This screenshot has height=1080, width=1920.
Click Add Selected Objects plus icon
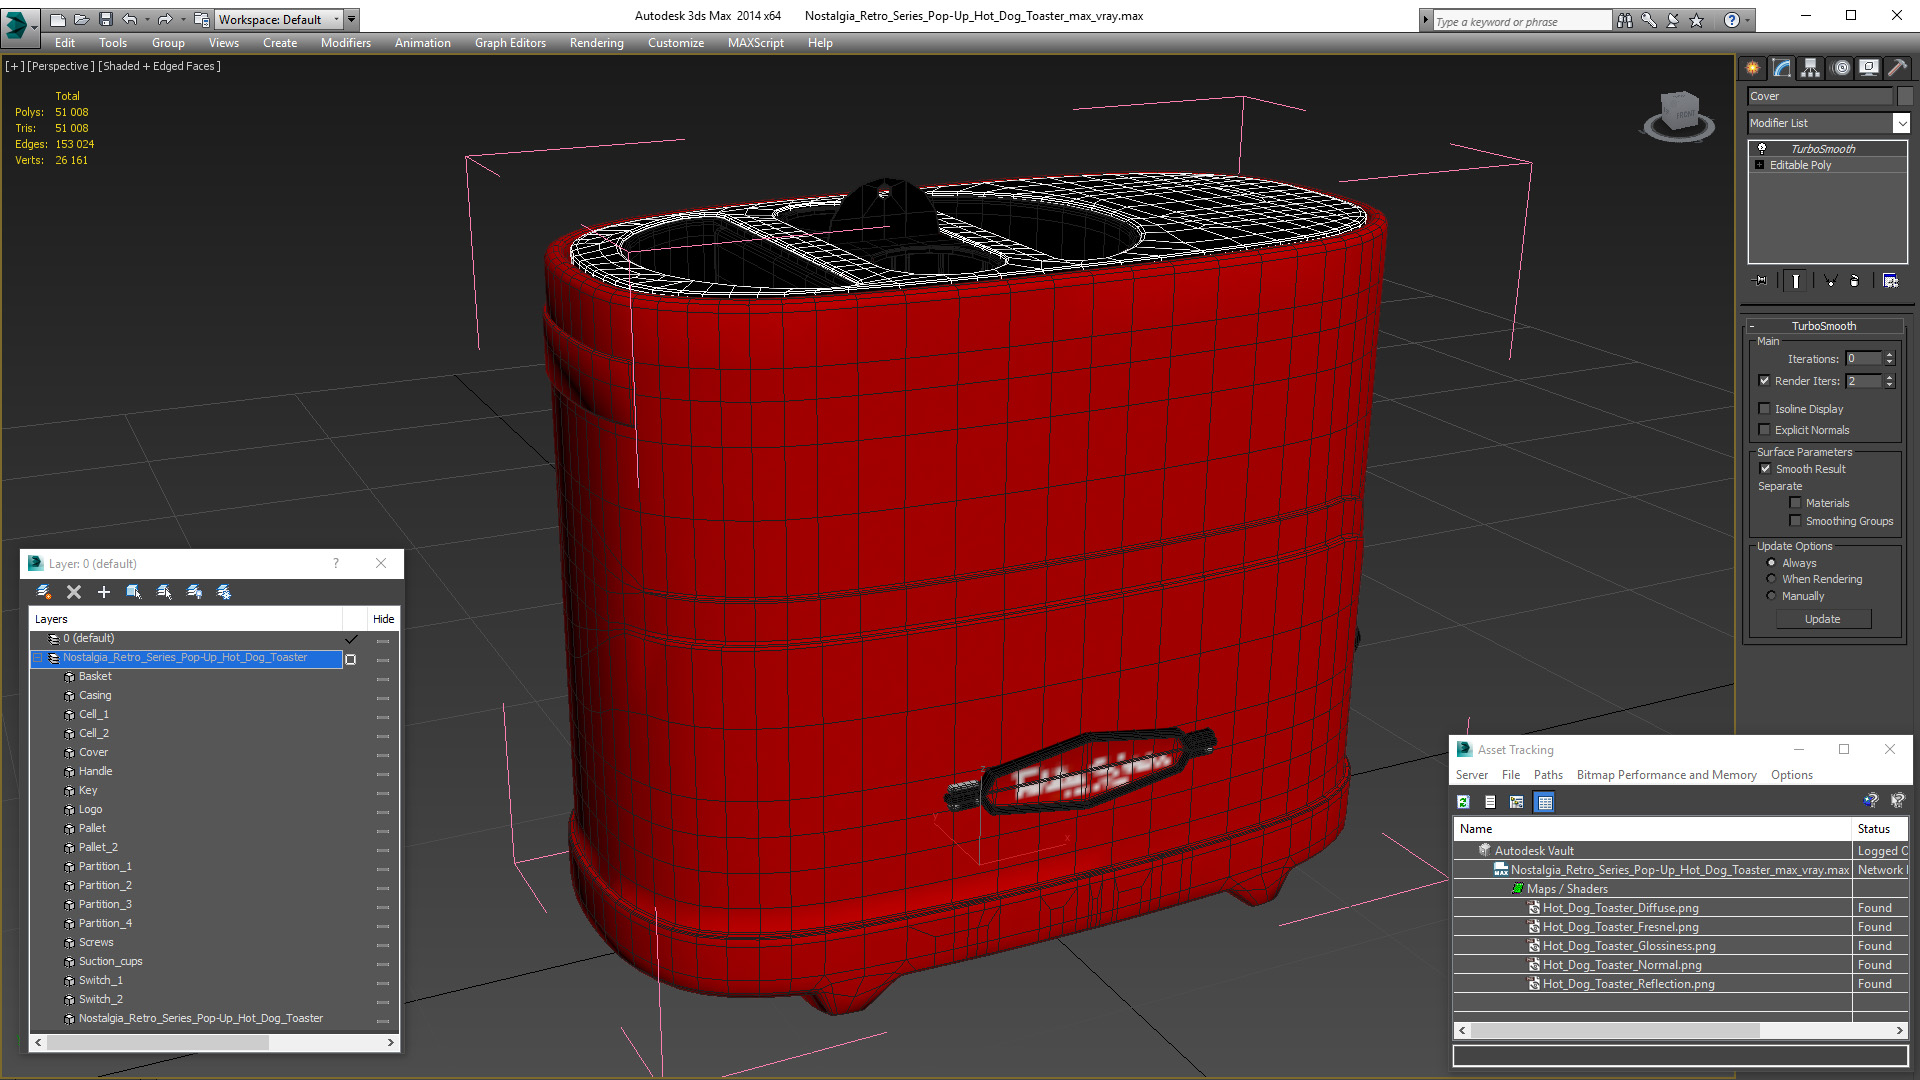click(103, 592)
